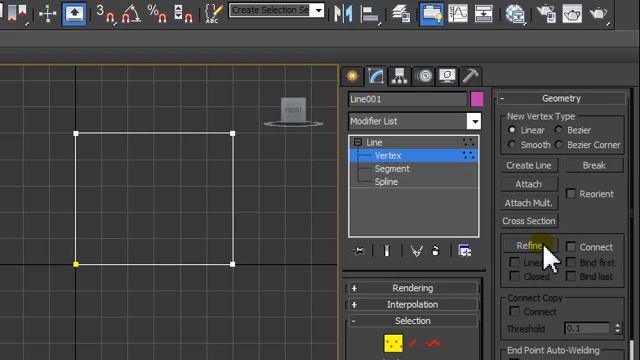The image size is (640, 360).
Task: Click the Mirror tool icon
Action: (x=343, y=13)
